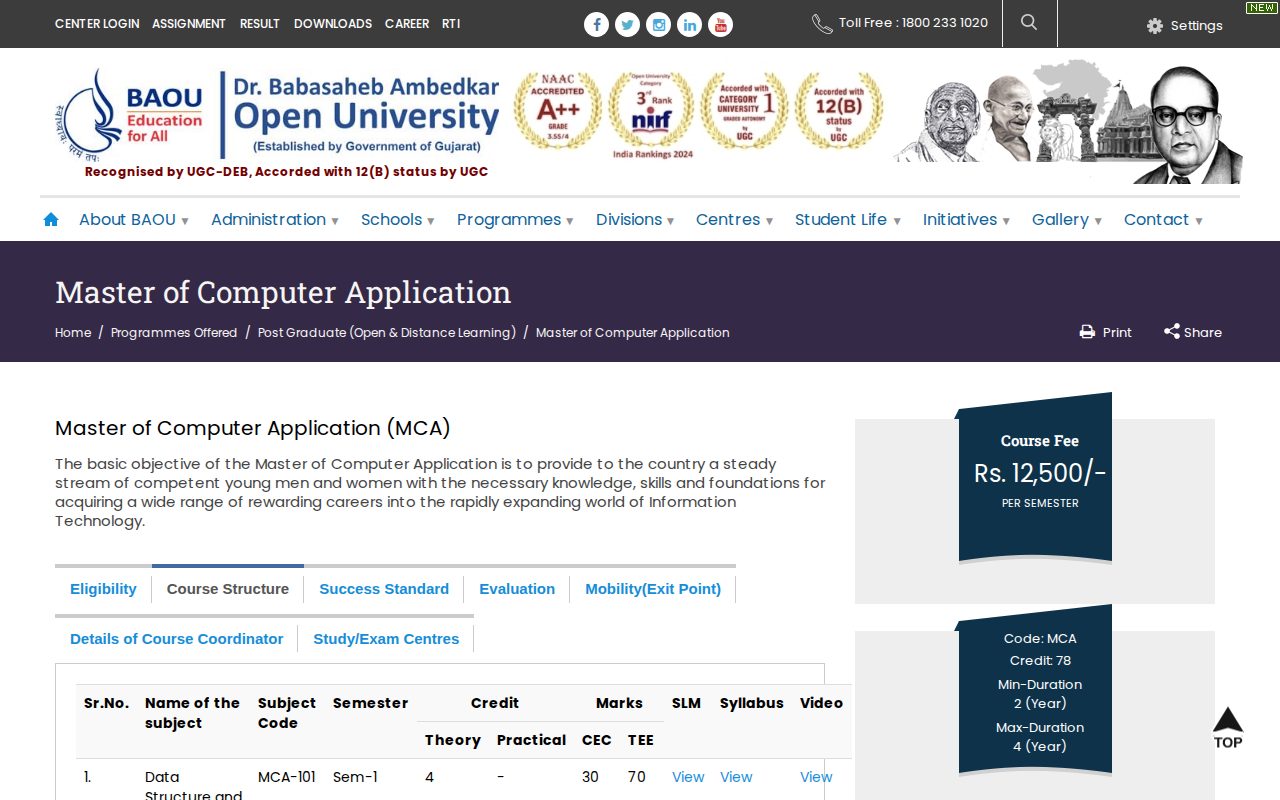Jump back using the TOP arrow
Image resolution: width=1280 pixels, height=800 pixels.
tap(1228, 728)
